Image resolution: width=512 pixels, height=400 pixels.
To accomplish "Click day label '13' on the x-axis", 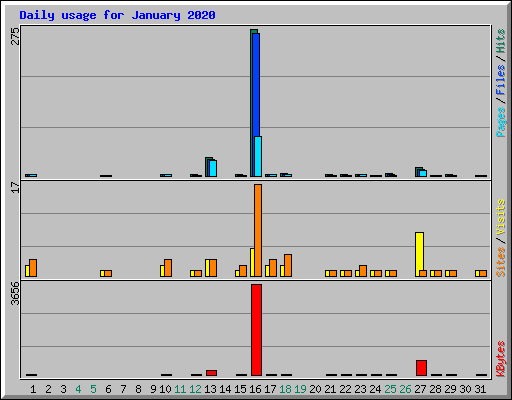I will [x=210, y=389].
